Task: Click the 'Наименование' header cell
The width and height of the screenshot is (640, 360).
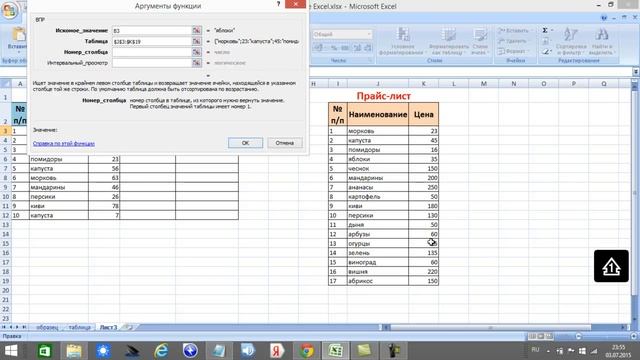Action: point(378,114)
